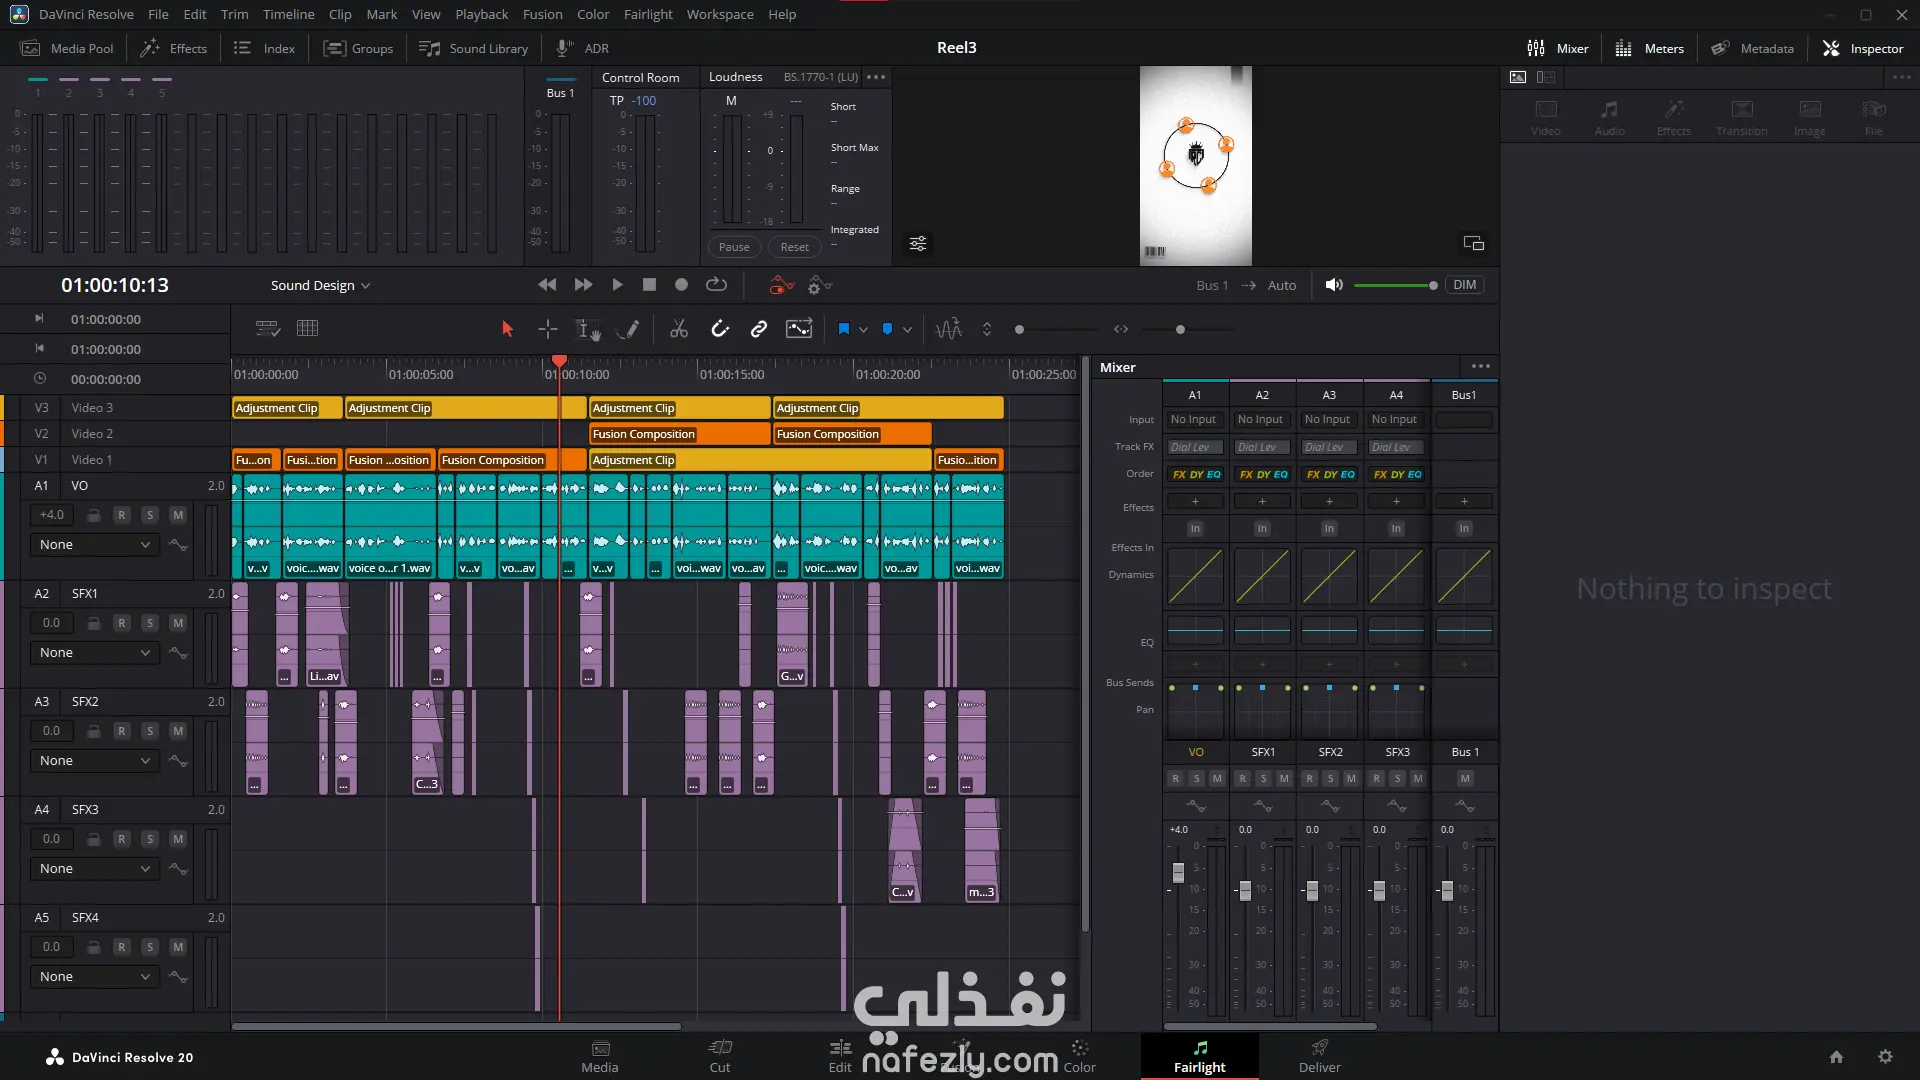The height and width of the screenshot is (1080, 1920).
Task: Solo the A2 SFX1 track
Action: point(150,623)
